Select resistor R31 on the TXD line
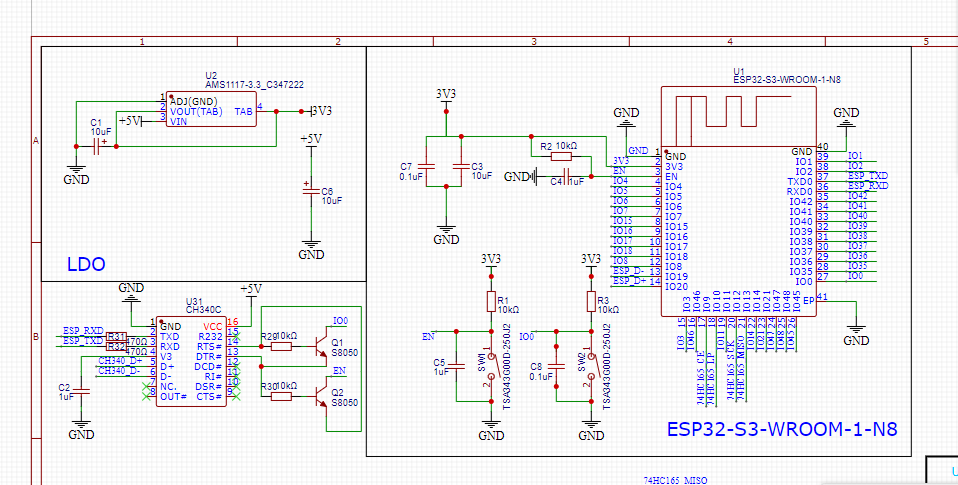The height and width of the screenshot is (485, 958). point(116,337)
